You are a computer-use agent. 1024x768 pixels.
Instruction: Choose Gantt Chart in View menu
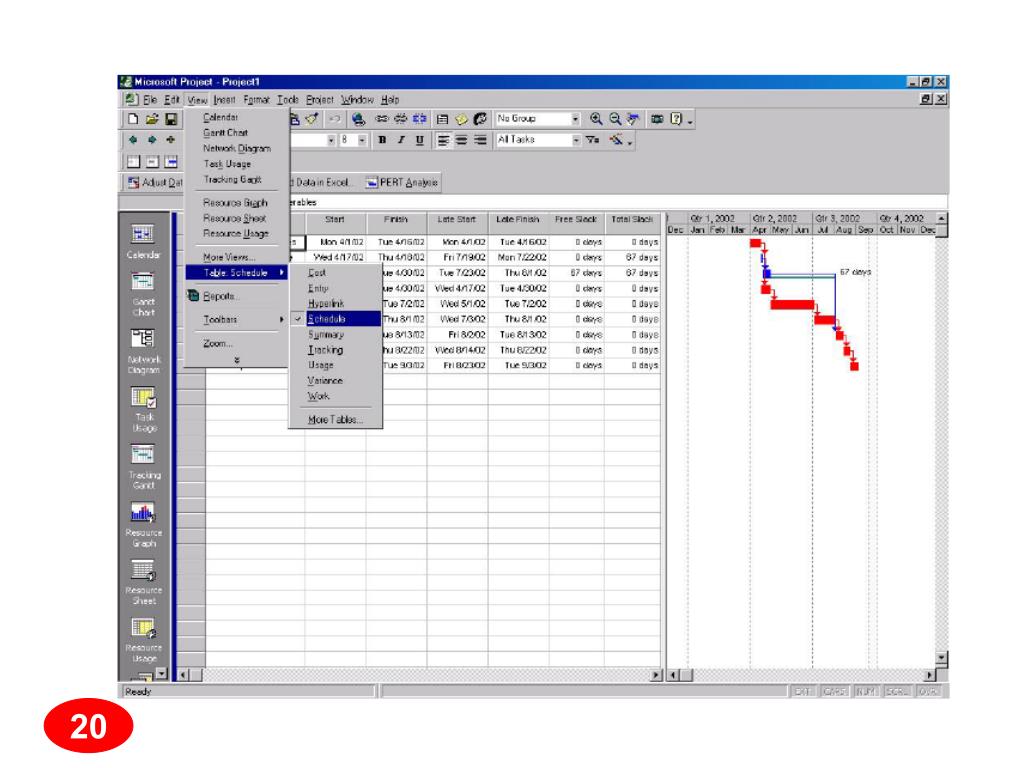click(225, 133)
